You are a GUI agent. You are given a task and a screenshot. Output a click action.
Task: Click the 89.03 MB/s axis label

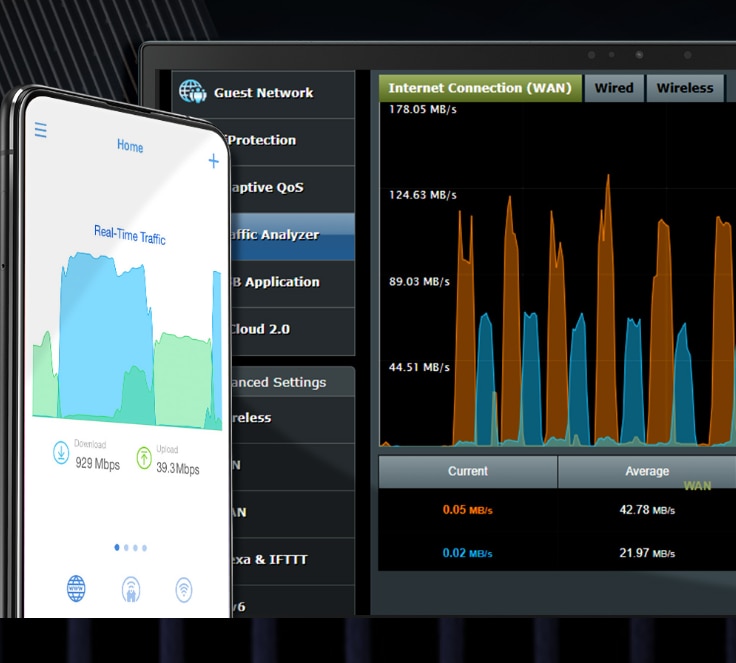coord(419,281)
